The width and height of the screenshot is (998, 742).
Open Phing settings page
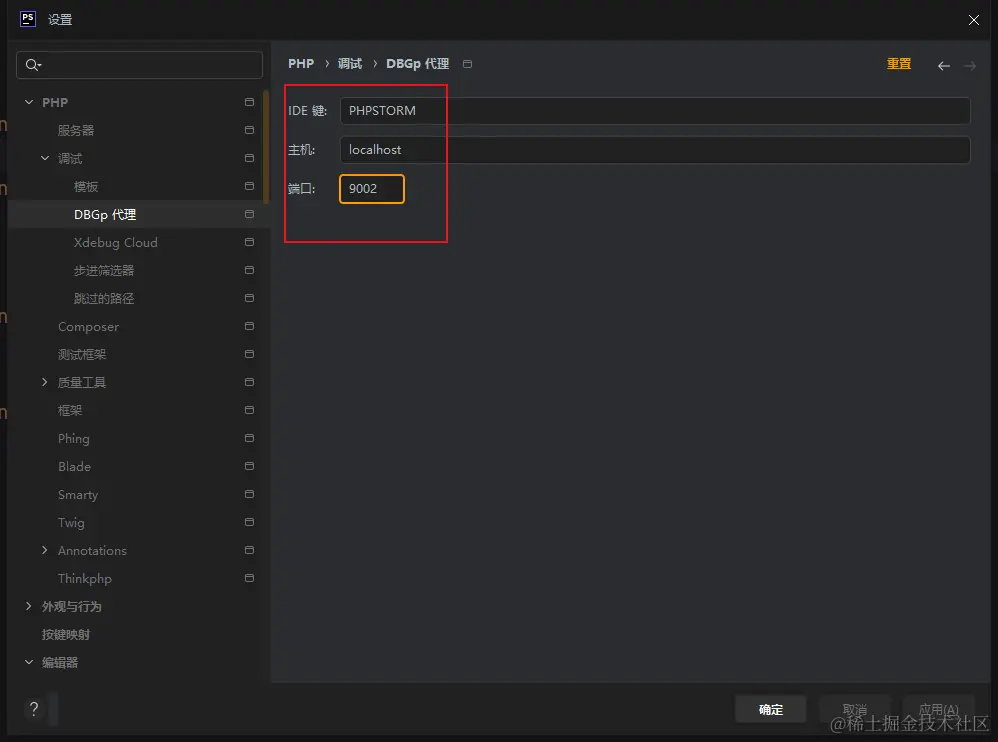click(74, 438)
